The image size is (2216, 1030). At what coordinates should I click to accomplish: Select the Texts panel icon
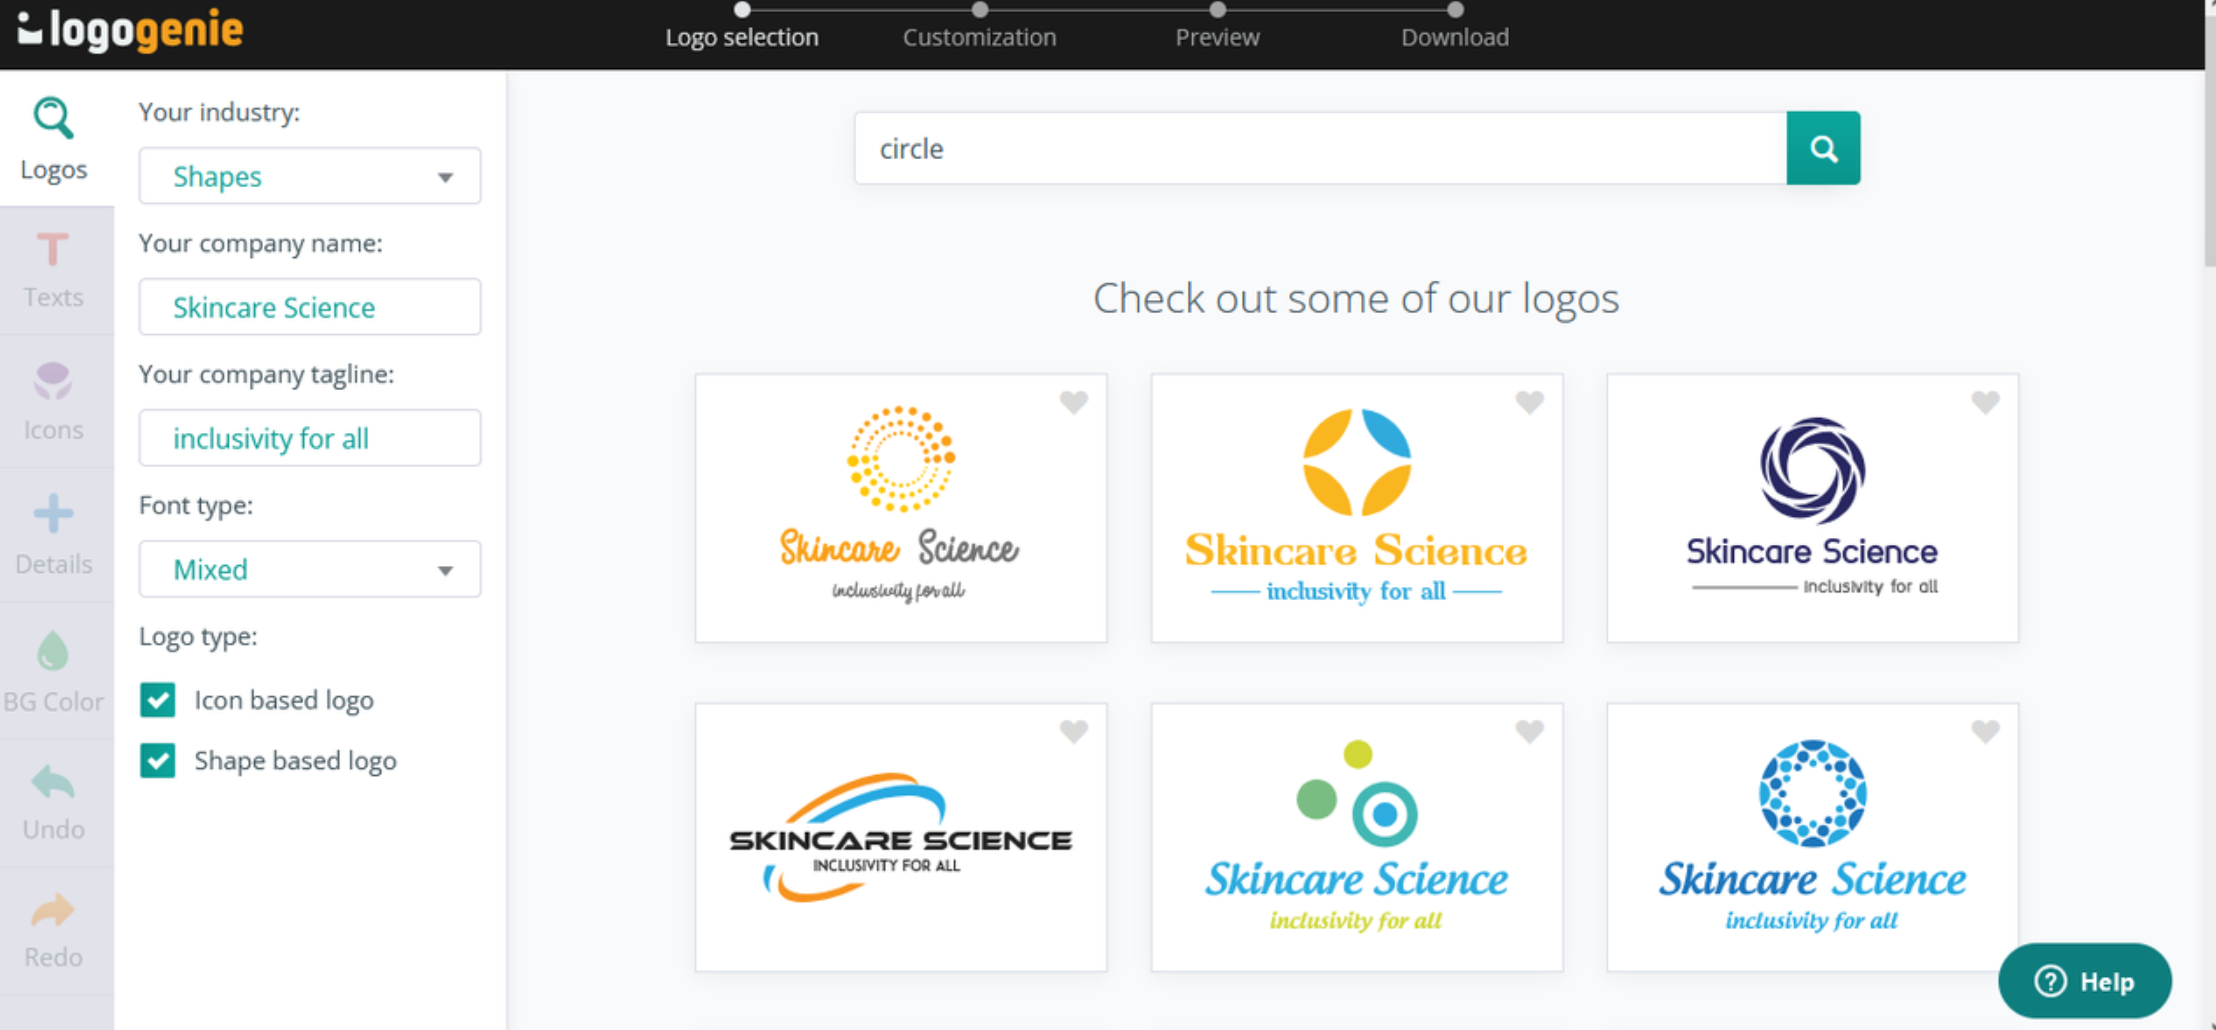click(53, 268)
